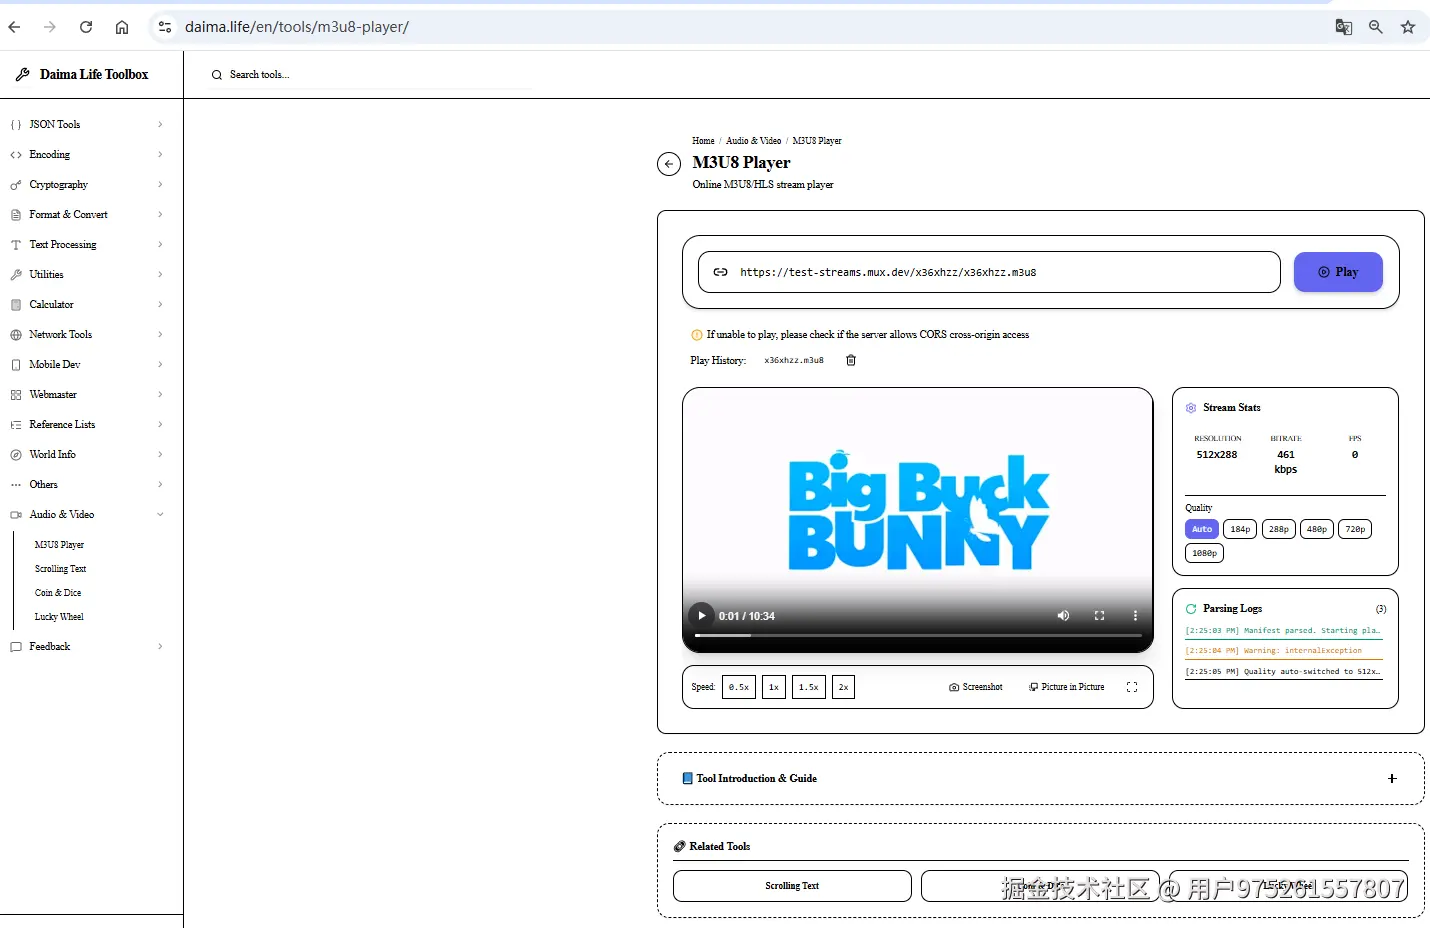Take a Screenshot of the video

tap(976, 687)
